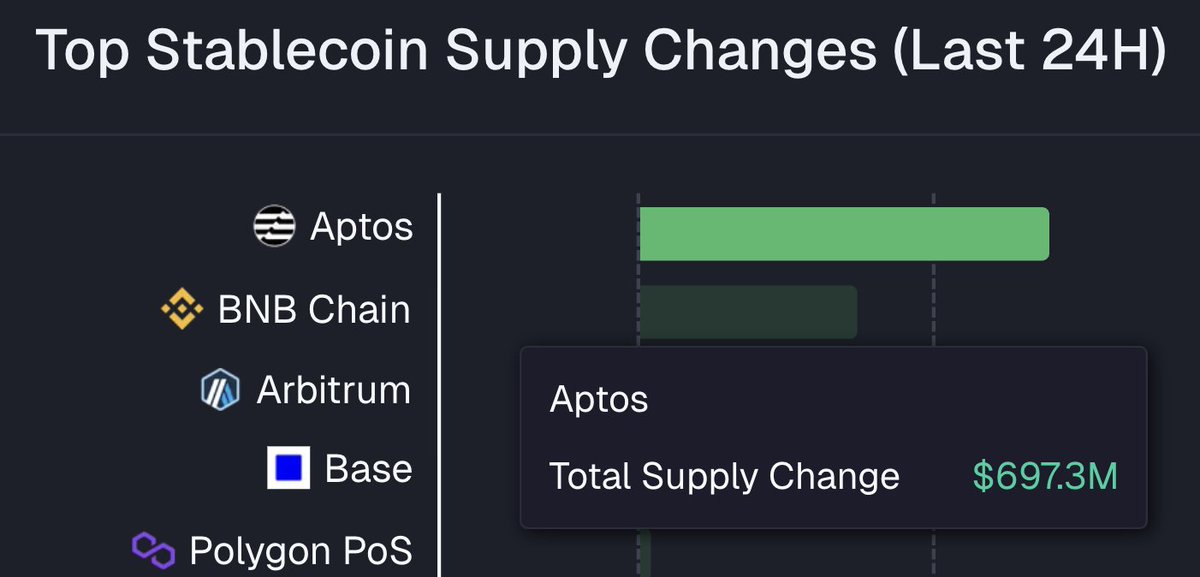Click the horizontal divider below the title
This screenshot has height=577, width=1200.
click(x=600, y=134)
